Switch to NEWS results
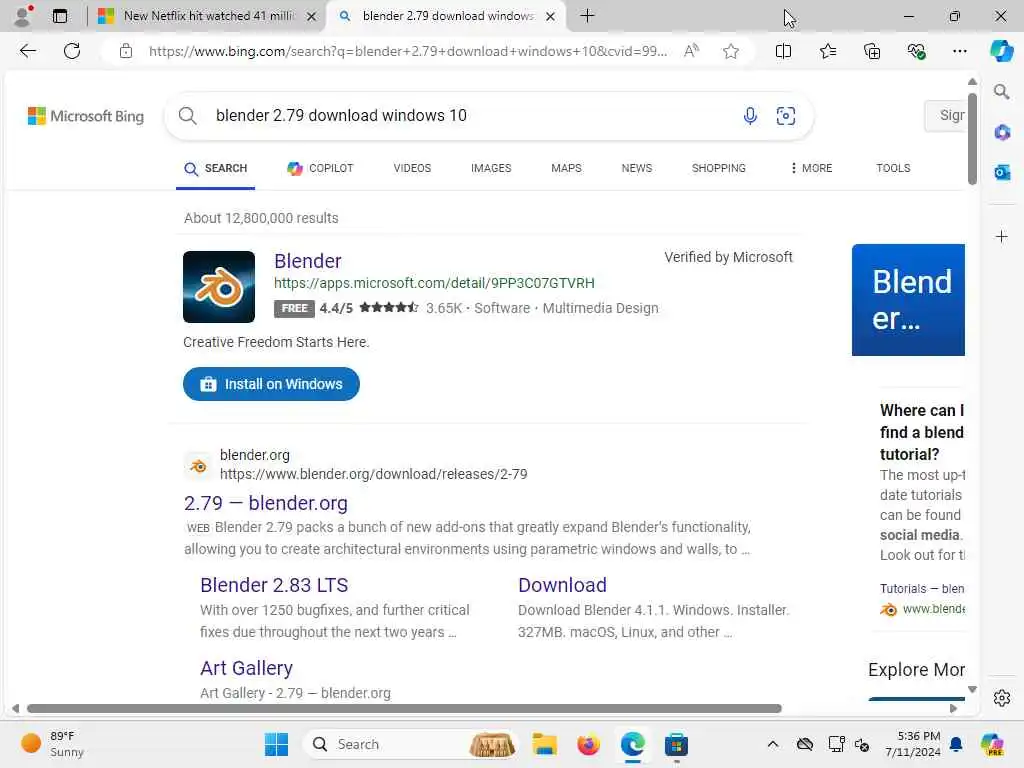Image resolution: width=1024 pixels, height=768 pixels. coord(637,168)
